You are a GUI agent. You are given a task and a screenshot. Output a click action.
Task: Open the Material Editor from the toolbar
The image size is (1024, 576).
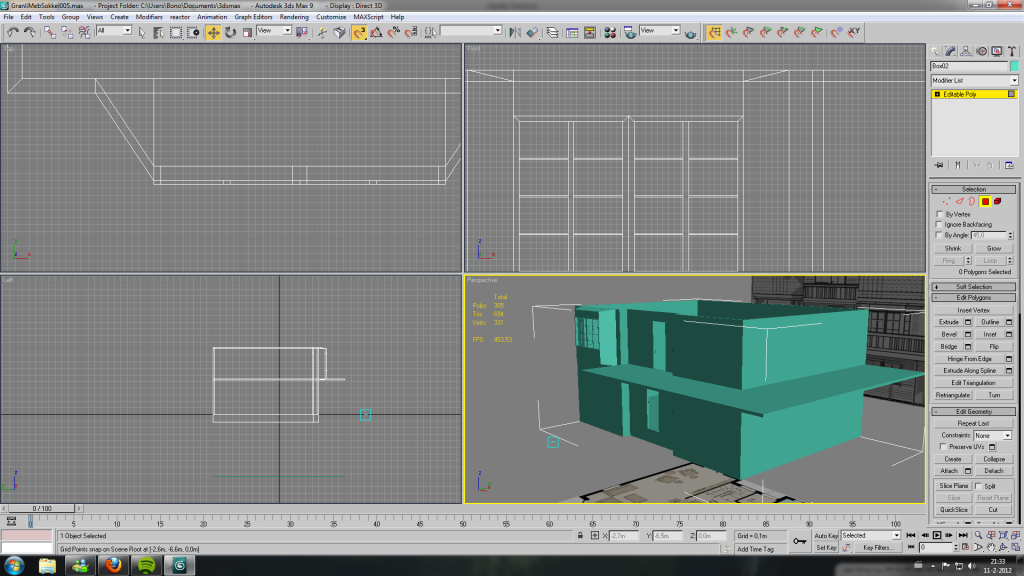coord(609,32)
